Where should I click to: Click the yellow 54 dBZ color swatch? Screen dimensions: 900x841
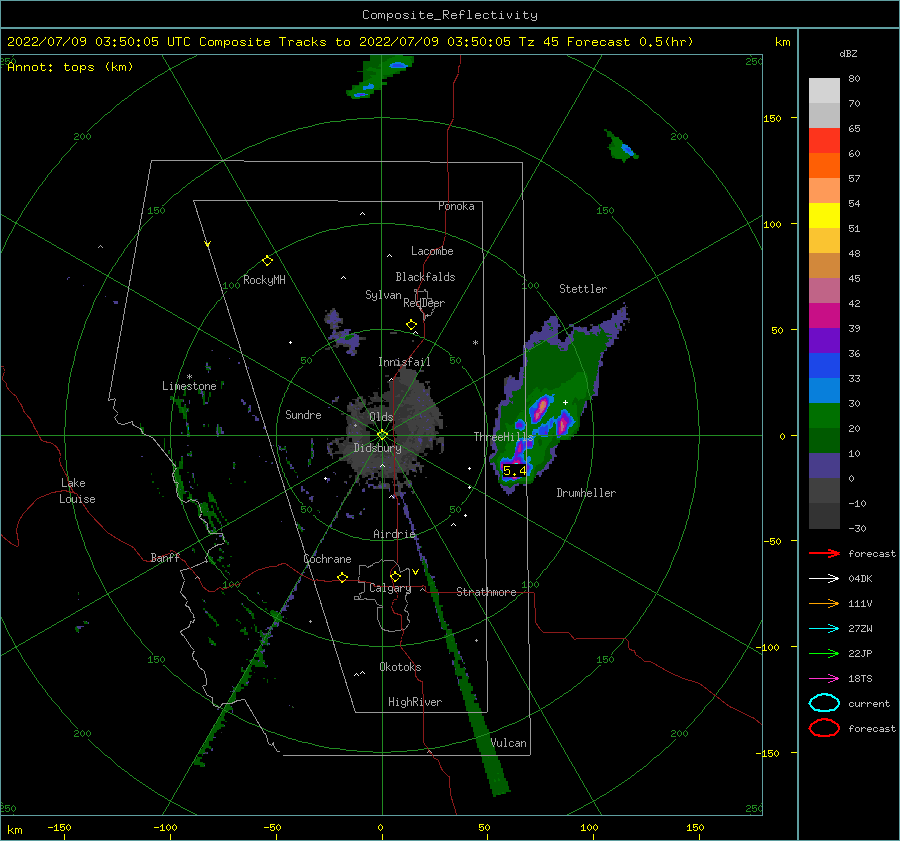[x=824, y=215]
